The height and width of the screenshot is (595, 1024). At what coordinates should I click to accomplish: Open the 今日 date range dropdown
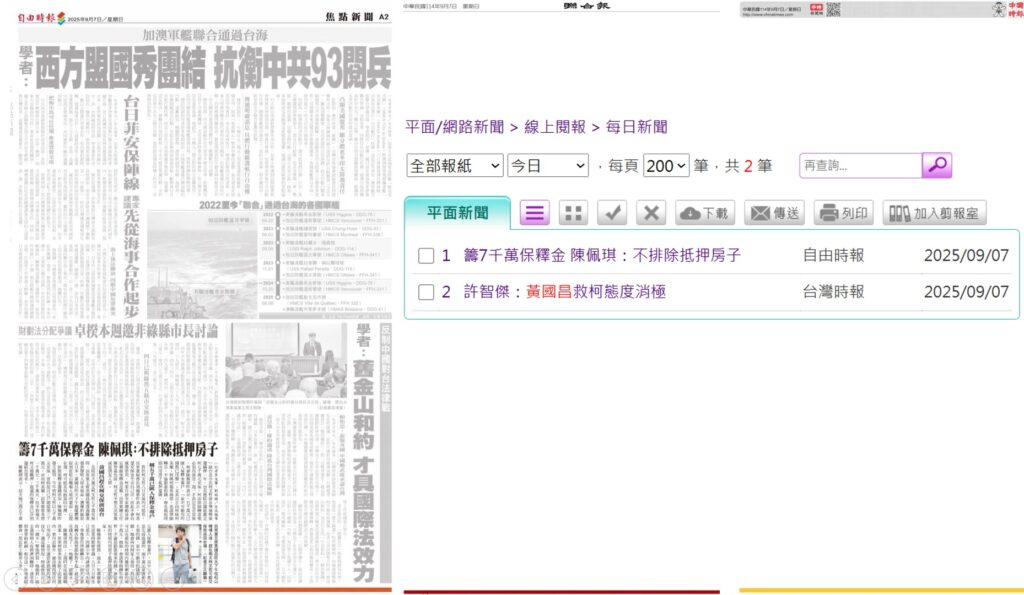(x=548, y=166)
